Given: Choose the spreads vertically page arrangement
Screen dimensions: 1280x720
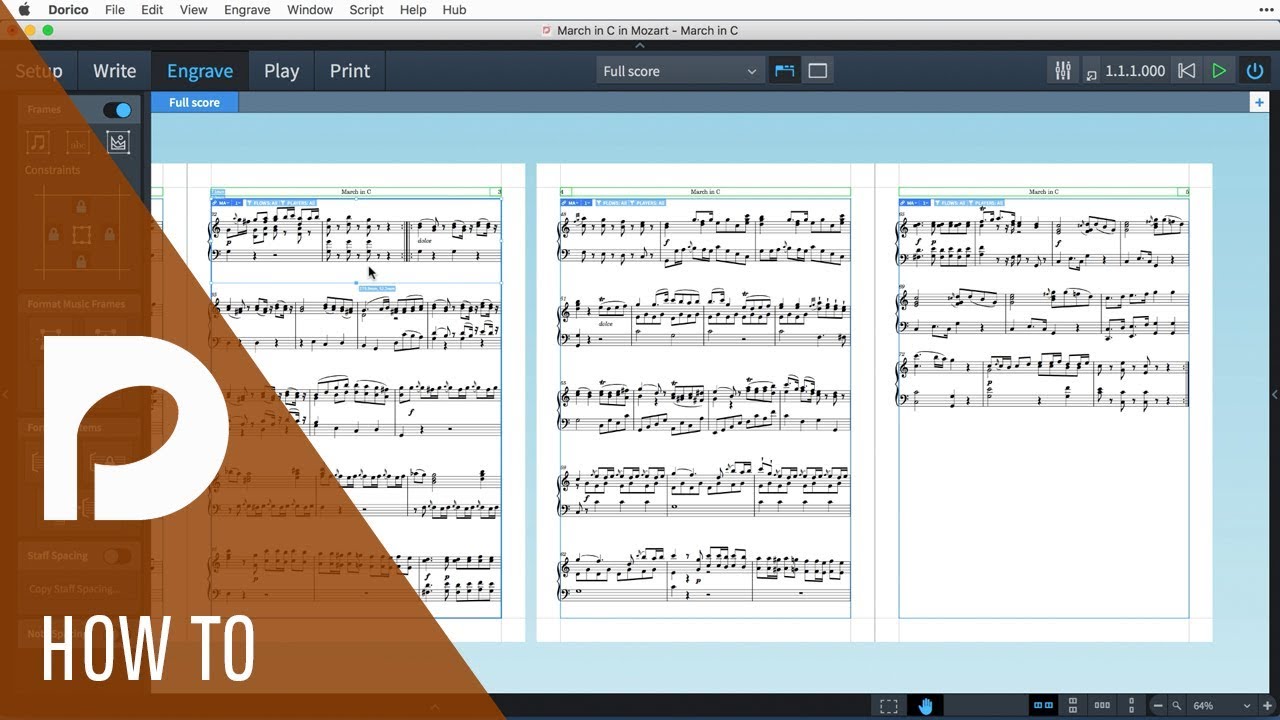Looking at the screenshot, I should click(x=1073, y=706).
